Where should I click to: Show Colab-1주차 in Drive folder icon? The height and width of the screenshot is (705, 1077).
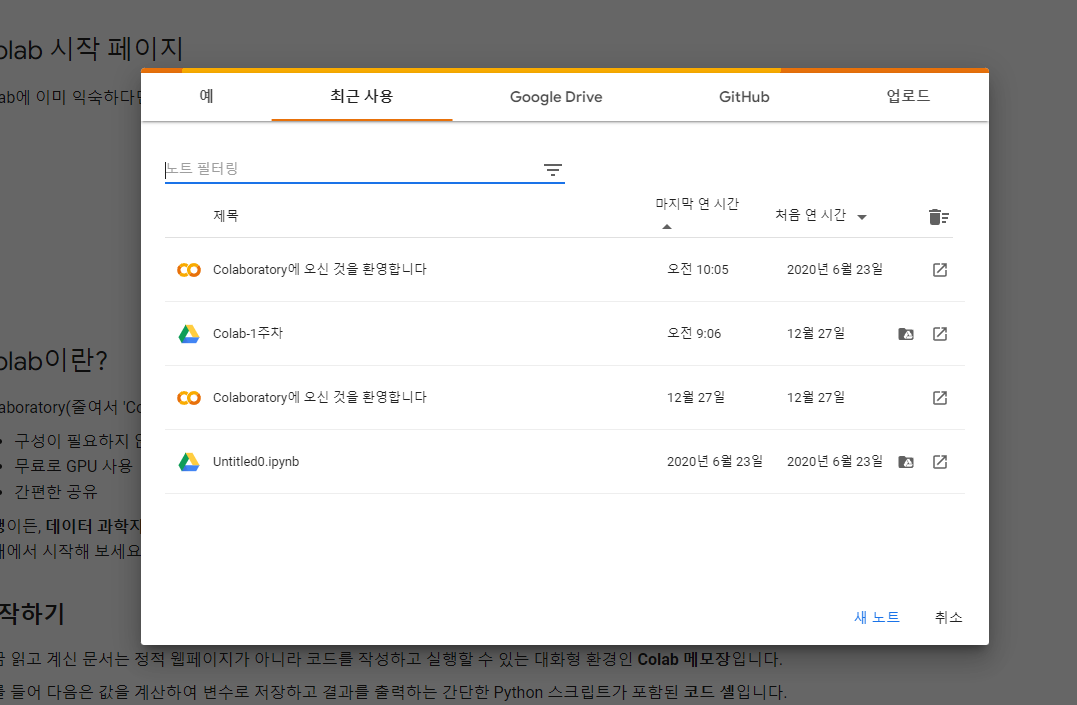point(906,334)
